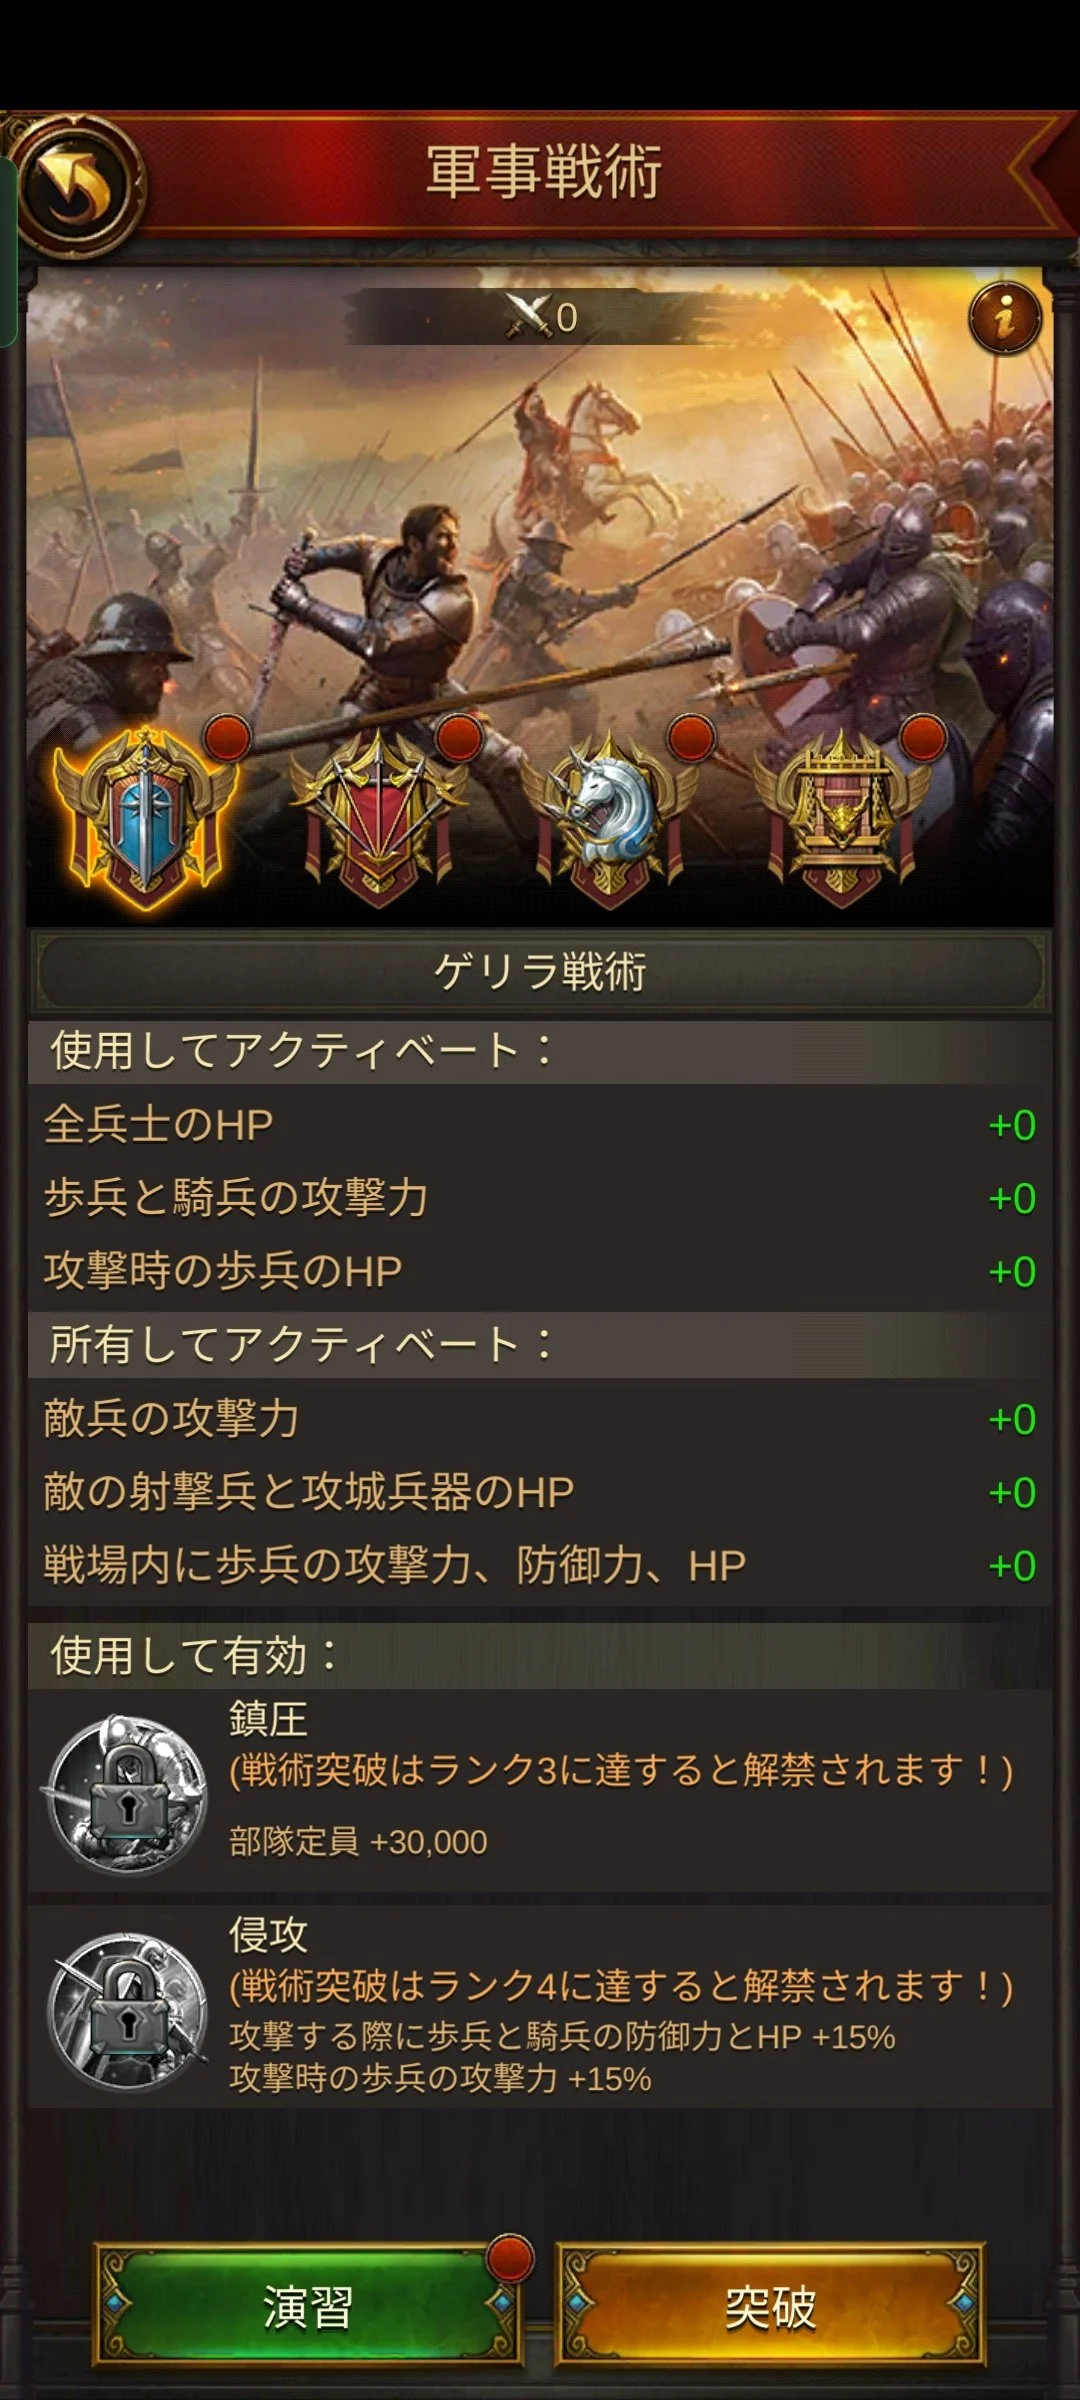
Task: Tap the 軍事戦術 header title
Action: 543,172
